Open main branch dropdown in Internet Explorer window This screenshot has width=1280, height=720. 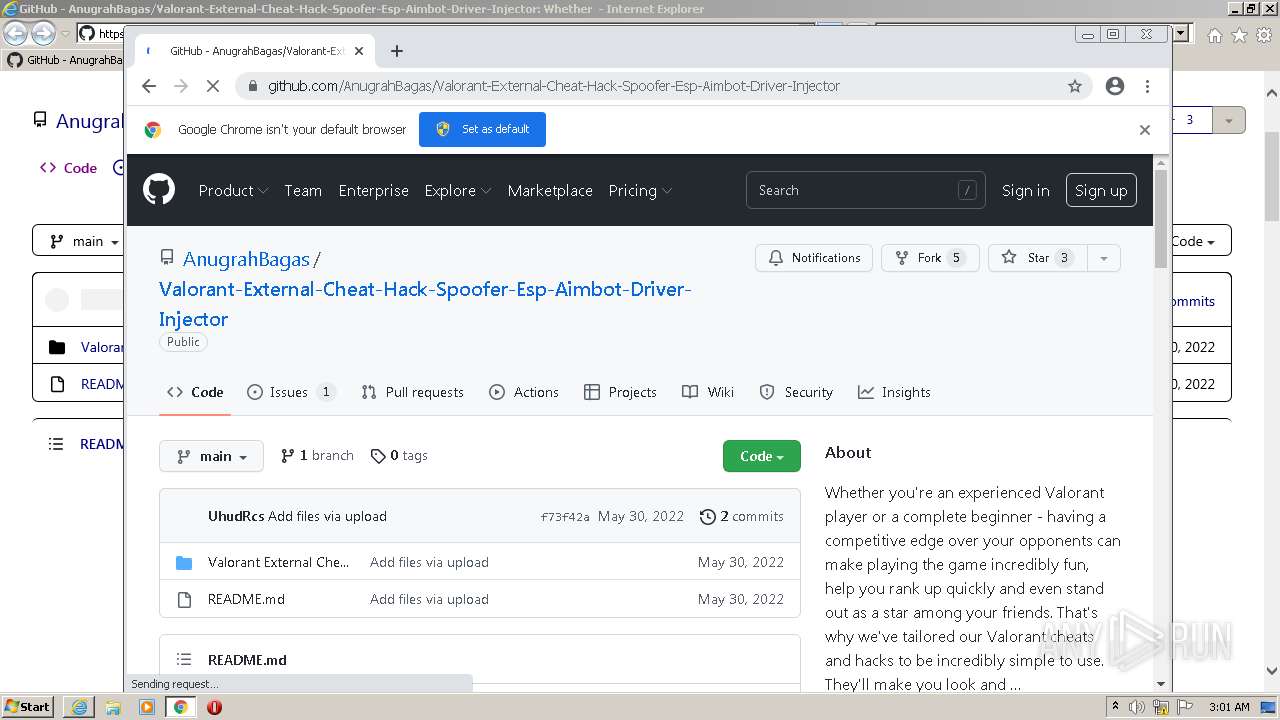coord(78,241)
